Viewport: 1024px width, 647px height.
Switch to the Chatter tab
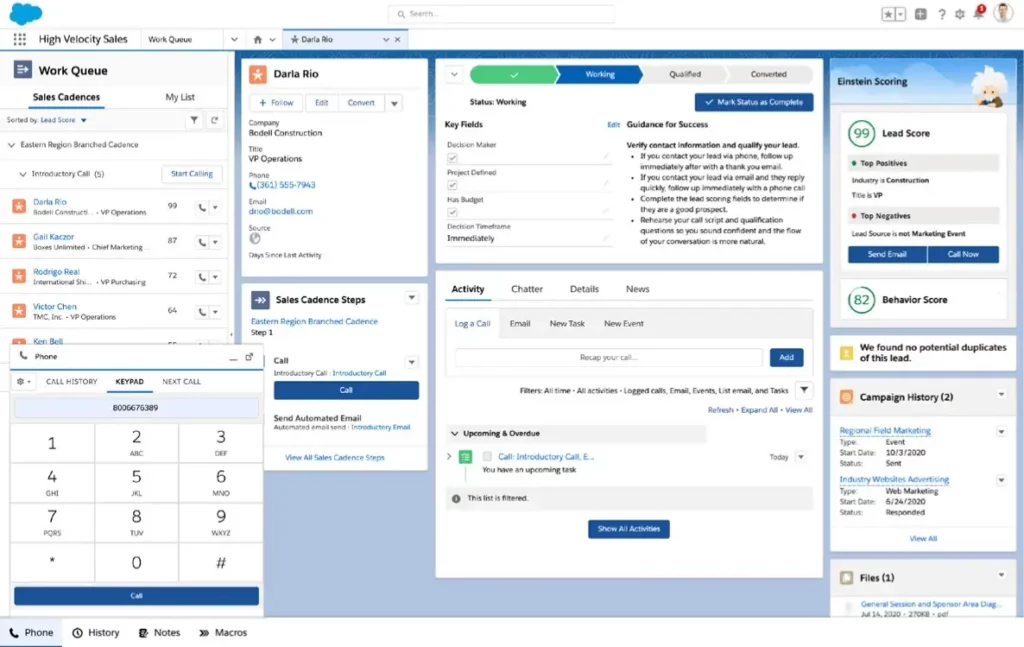pyautogui.click(x=527, y=289)
